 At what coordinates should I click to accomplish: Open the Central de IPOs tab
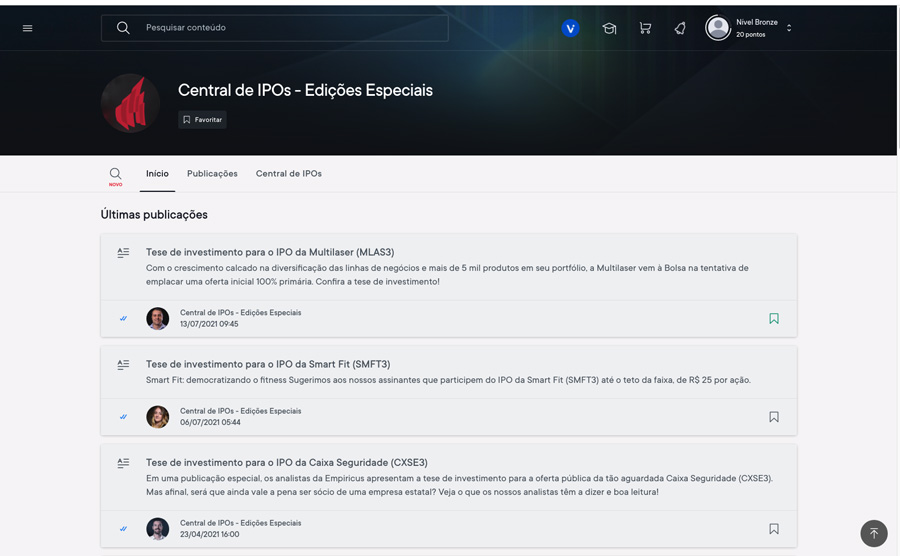[288, 174]
